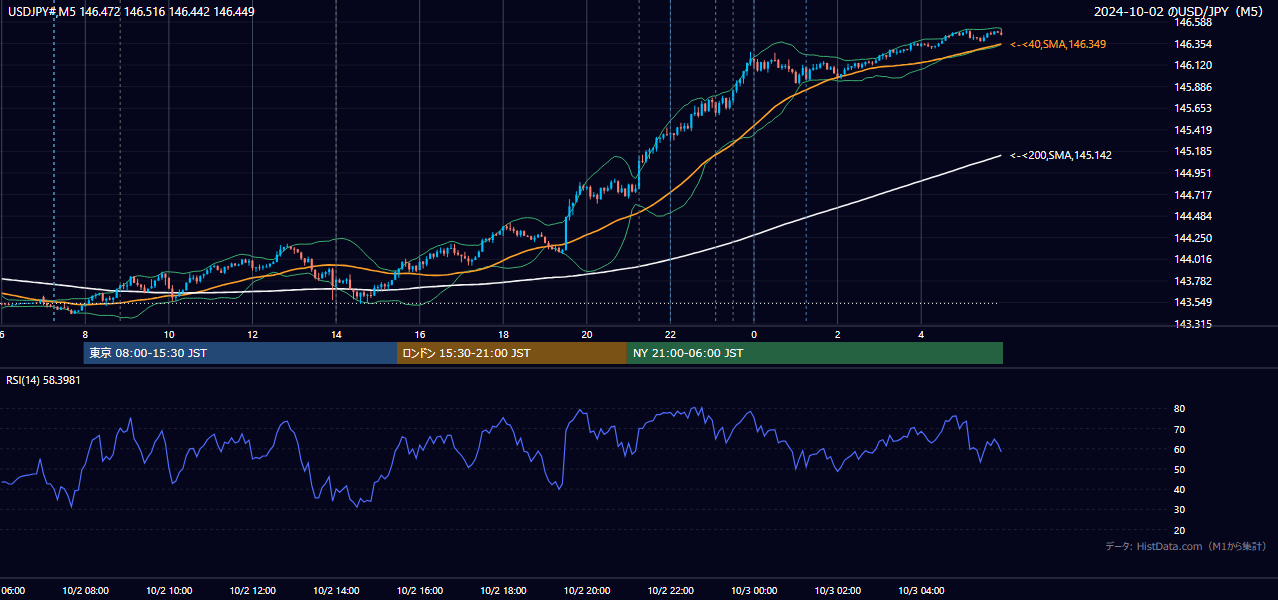Click the RSI(14) 58.3981 indicator label
The height and width of the screenshot is (600, 1278).
pyautogui.click(x=43, y=380)
